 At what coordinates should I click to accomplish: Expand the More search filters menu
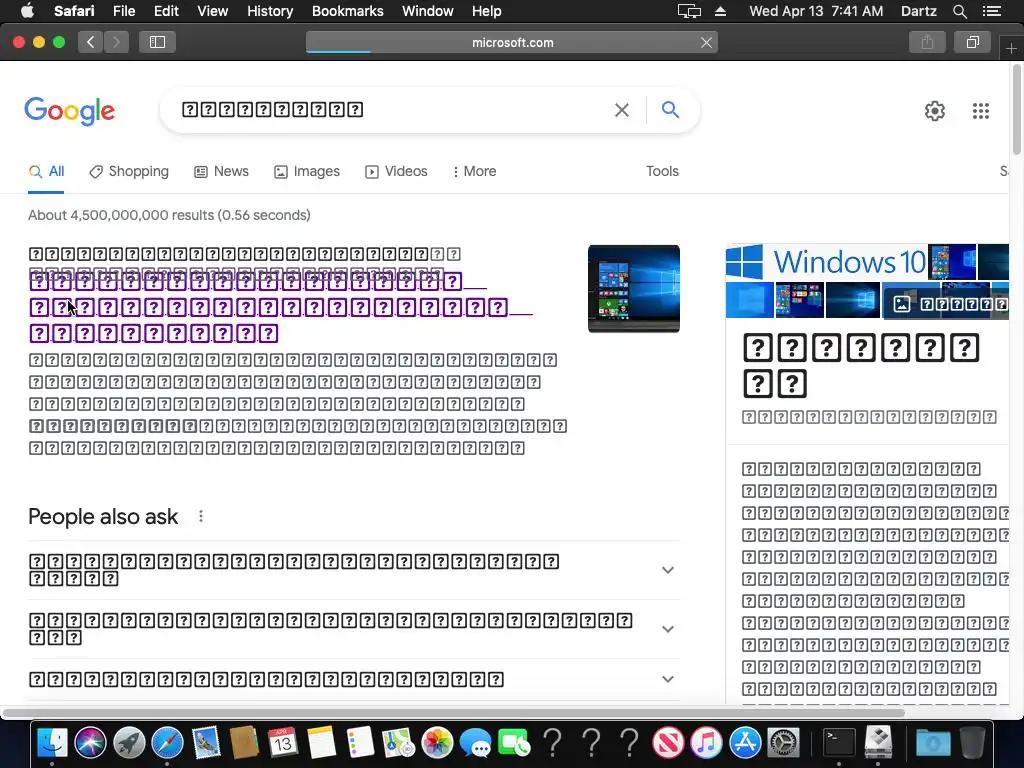pos(475,171)
